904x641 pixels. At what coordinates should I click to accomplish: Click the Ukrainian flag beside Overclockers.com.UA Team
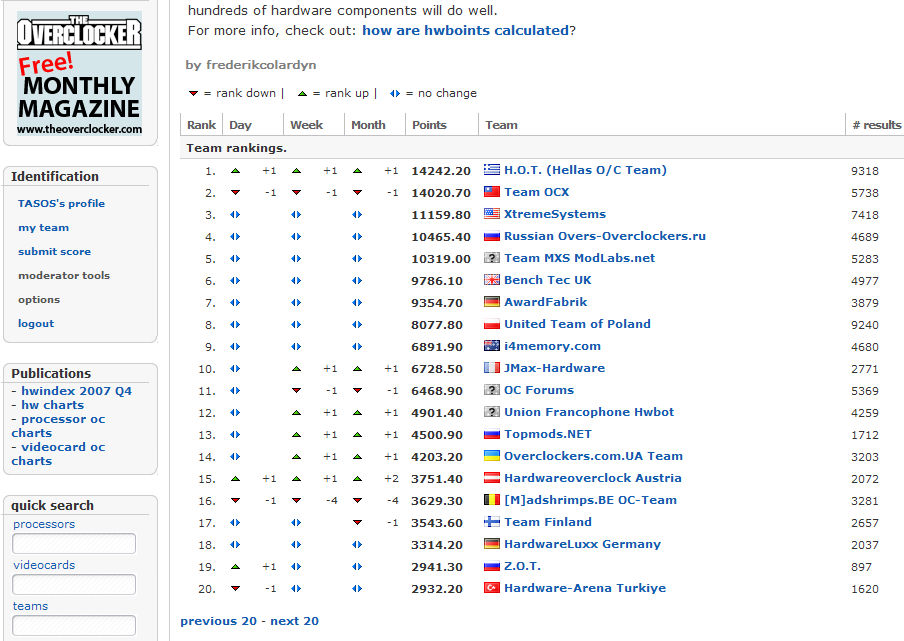coord(491,456)
